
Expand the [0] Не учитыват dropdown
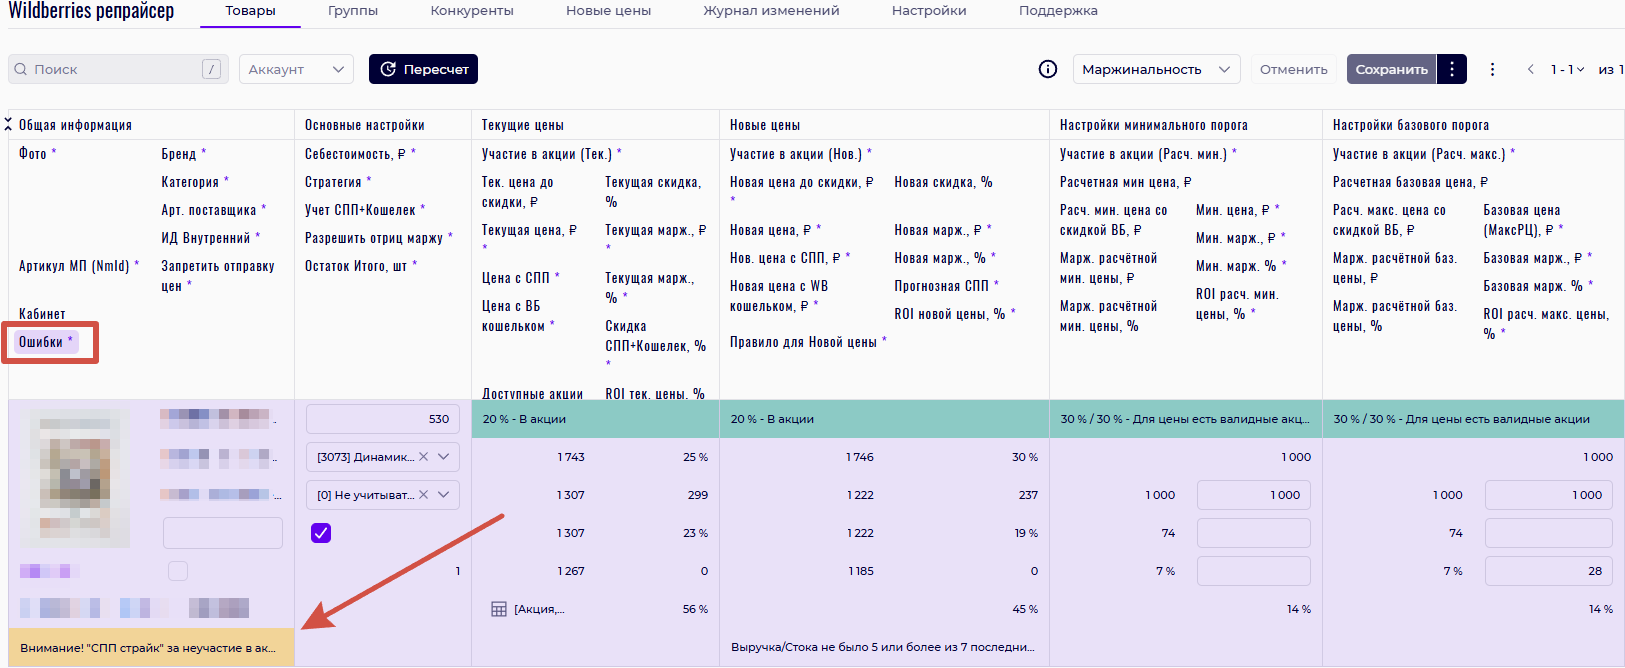coord(444,495)
